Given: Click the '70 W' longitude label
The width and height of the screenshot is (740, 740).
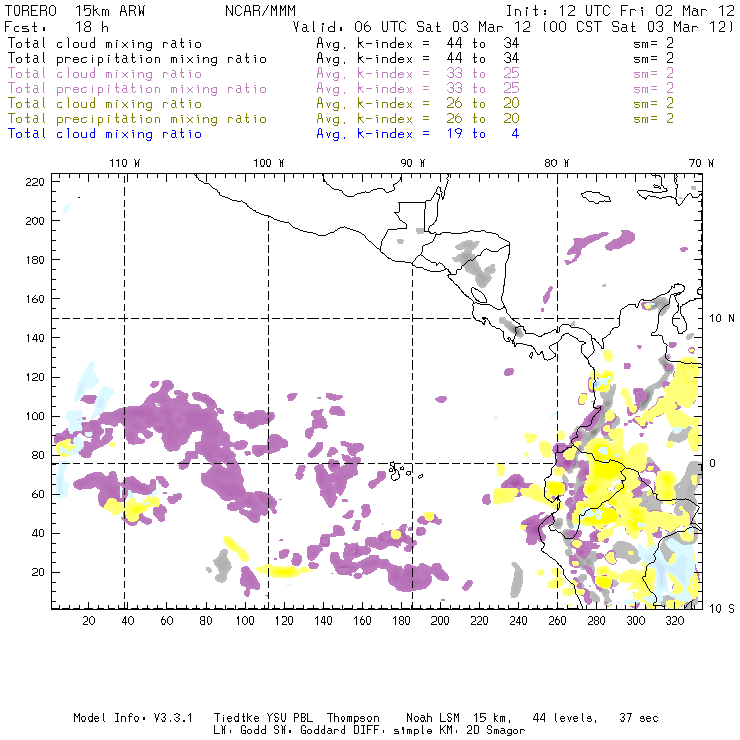Looking at the screenshot, I should (x=701, y=163).
